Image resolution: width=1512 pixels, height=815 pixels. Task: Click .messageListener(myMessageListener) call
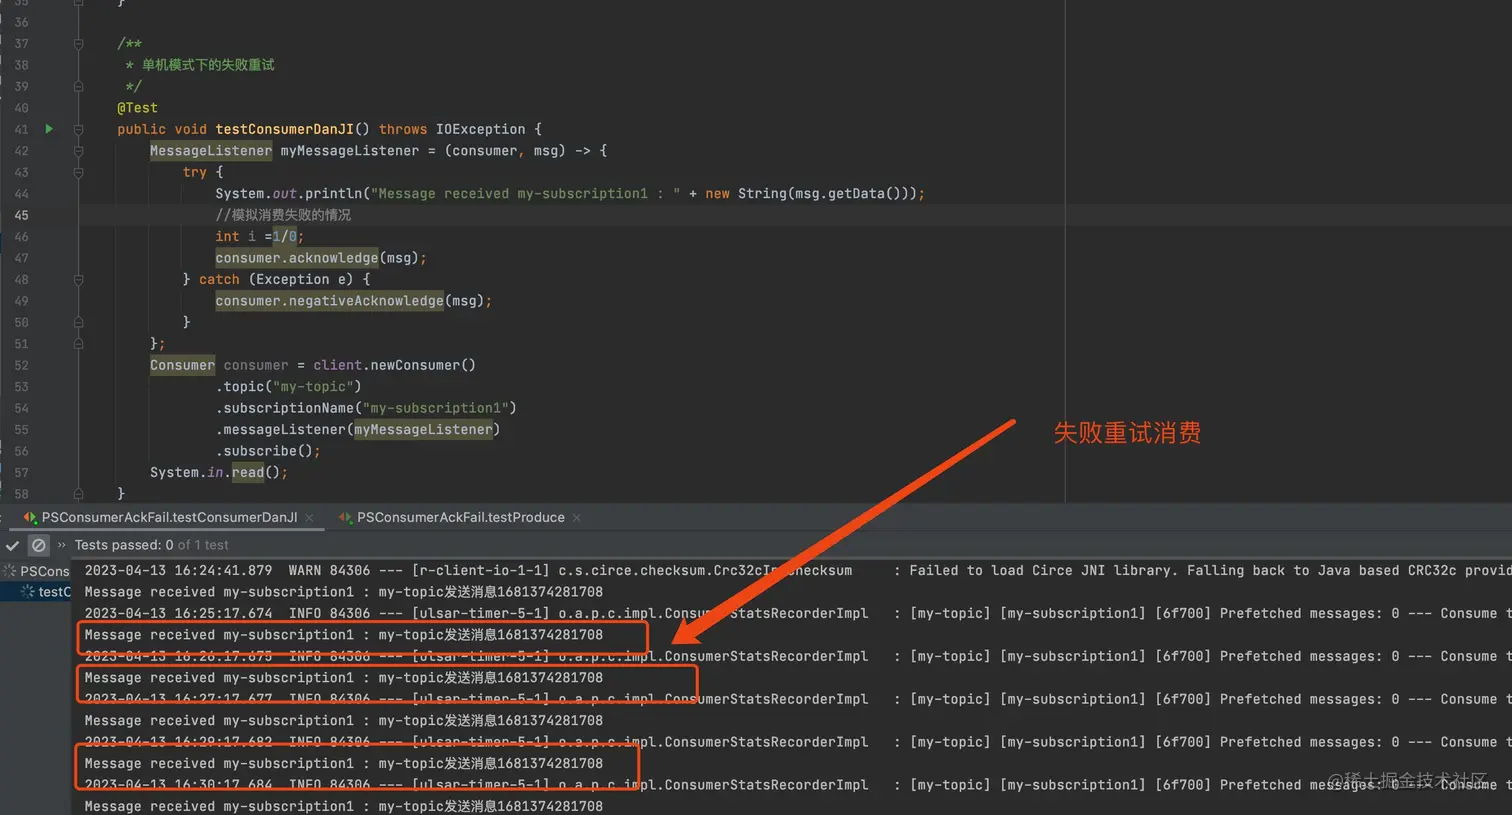[x=358, y=430]
